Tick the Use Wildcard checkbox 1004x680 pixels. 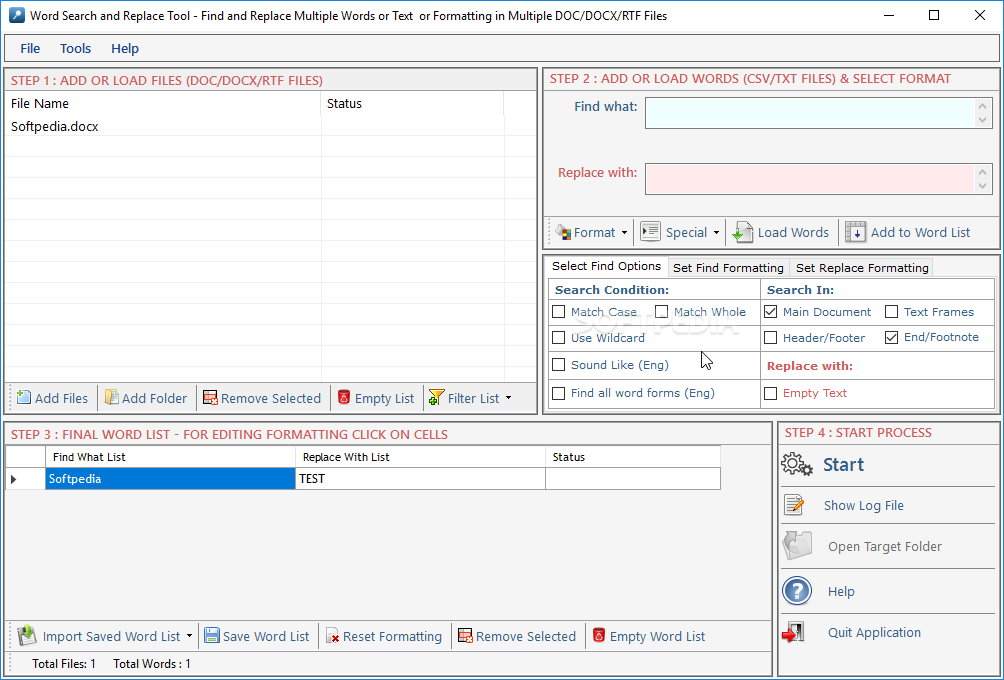558,337
